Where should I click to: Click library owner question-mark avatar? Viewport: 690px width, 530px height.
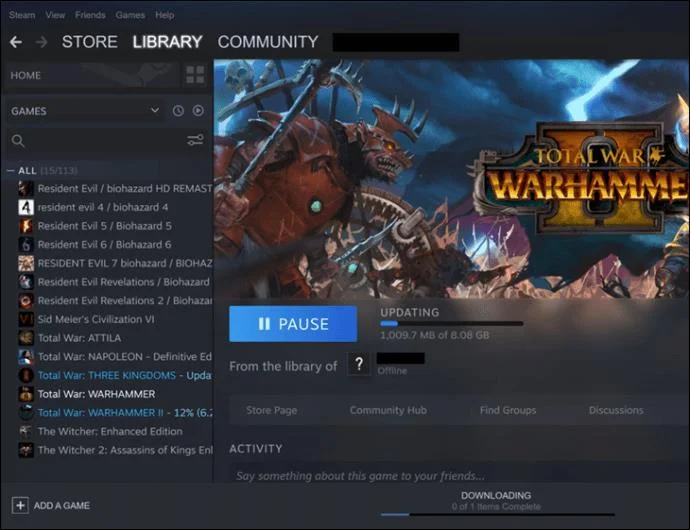[x=359, y=364]
